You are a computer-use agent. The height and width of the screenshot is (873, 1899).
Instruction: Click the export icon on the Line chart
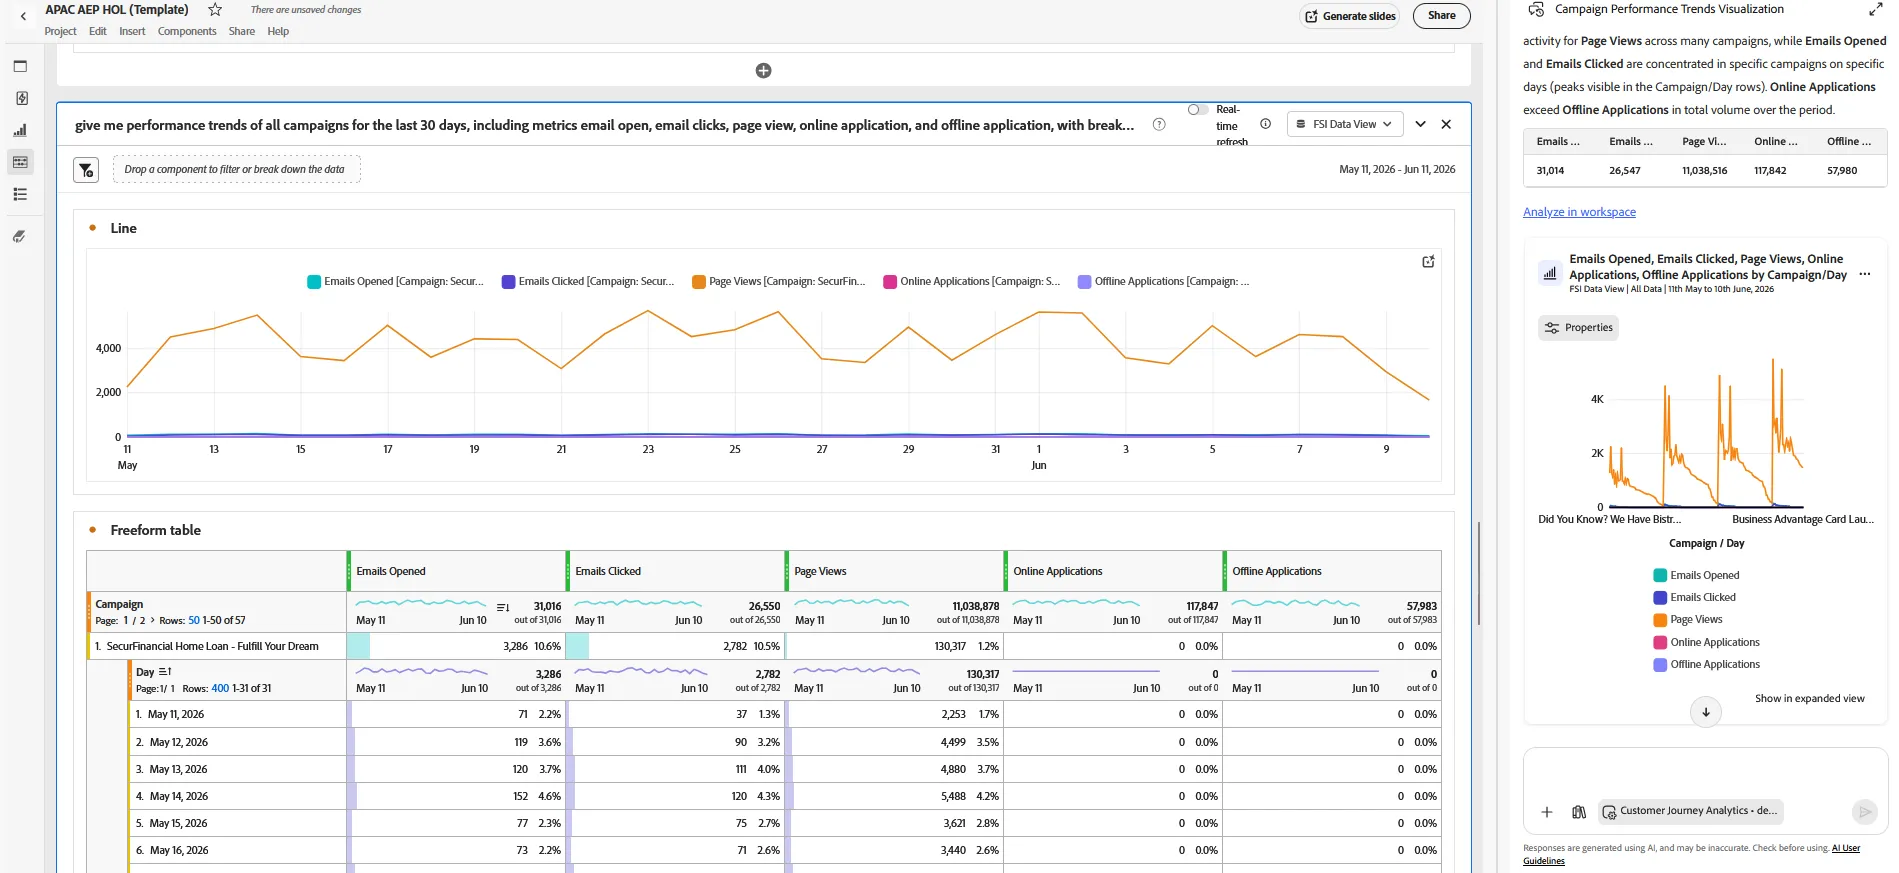(x=1428, y=262)
